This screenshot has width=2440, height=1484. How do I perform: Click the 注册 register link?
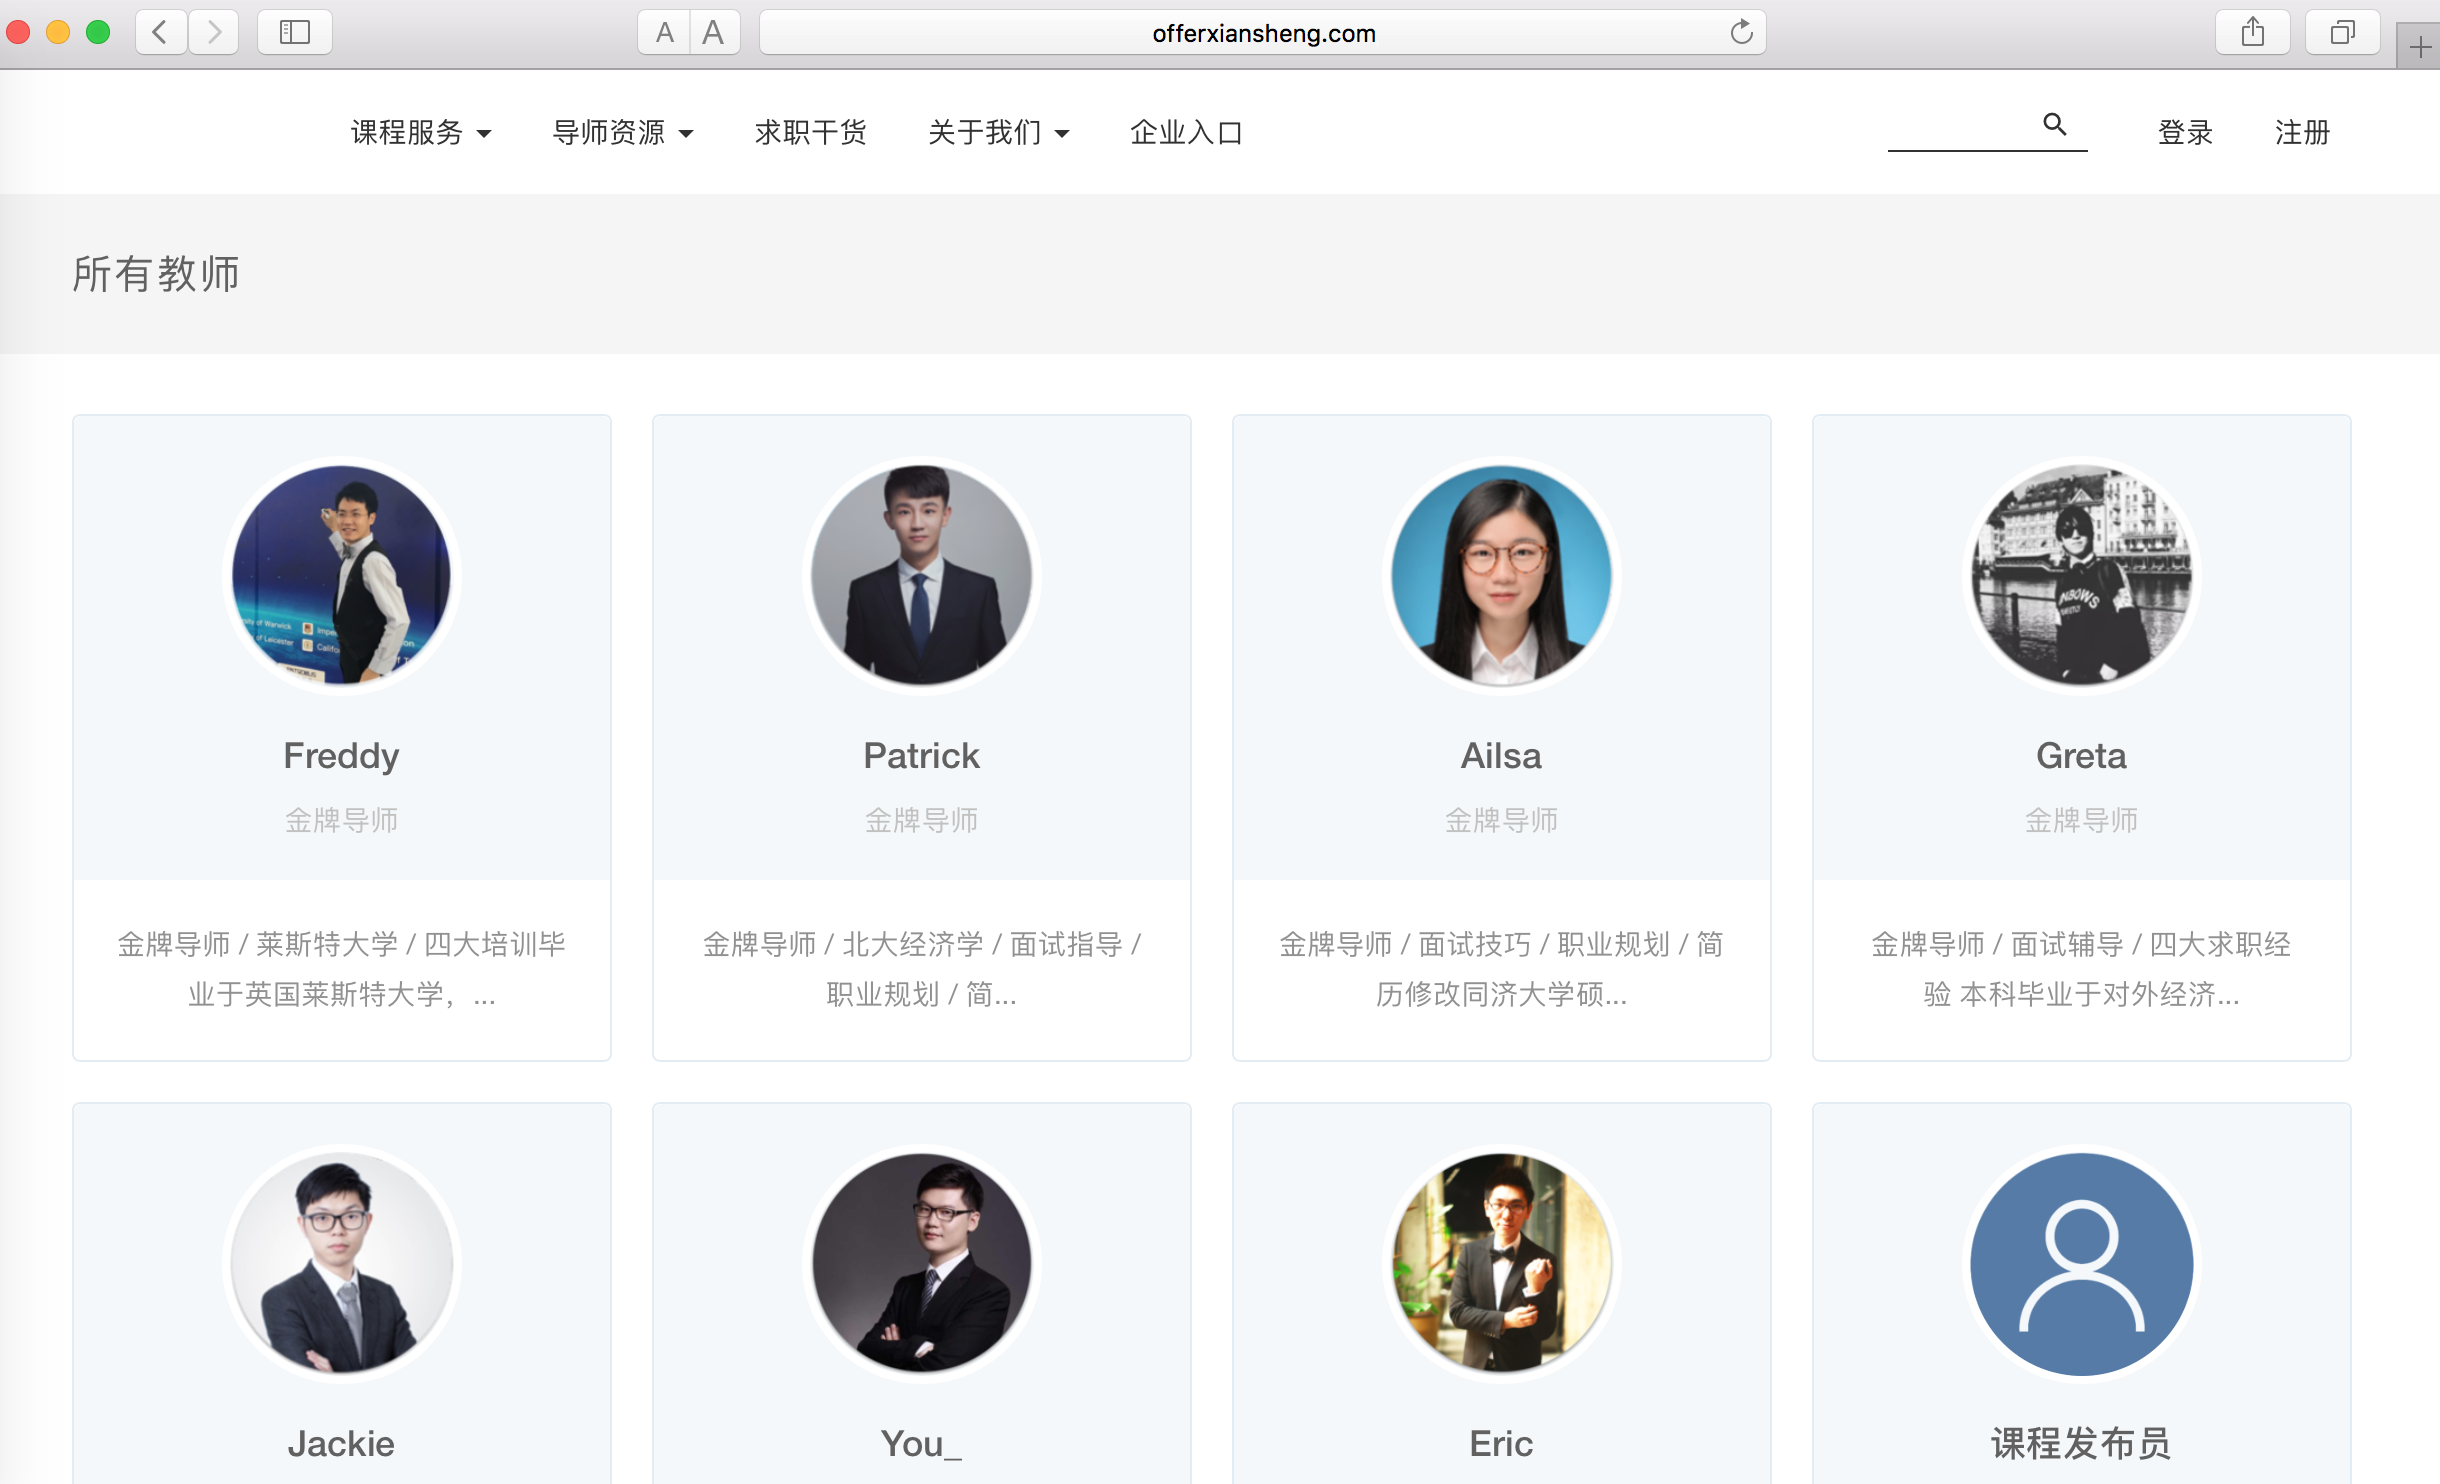point(2302,132)
